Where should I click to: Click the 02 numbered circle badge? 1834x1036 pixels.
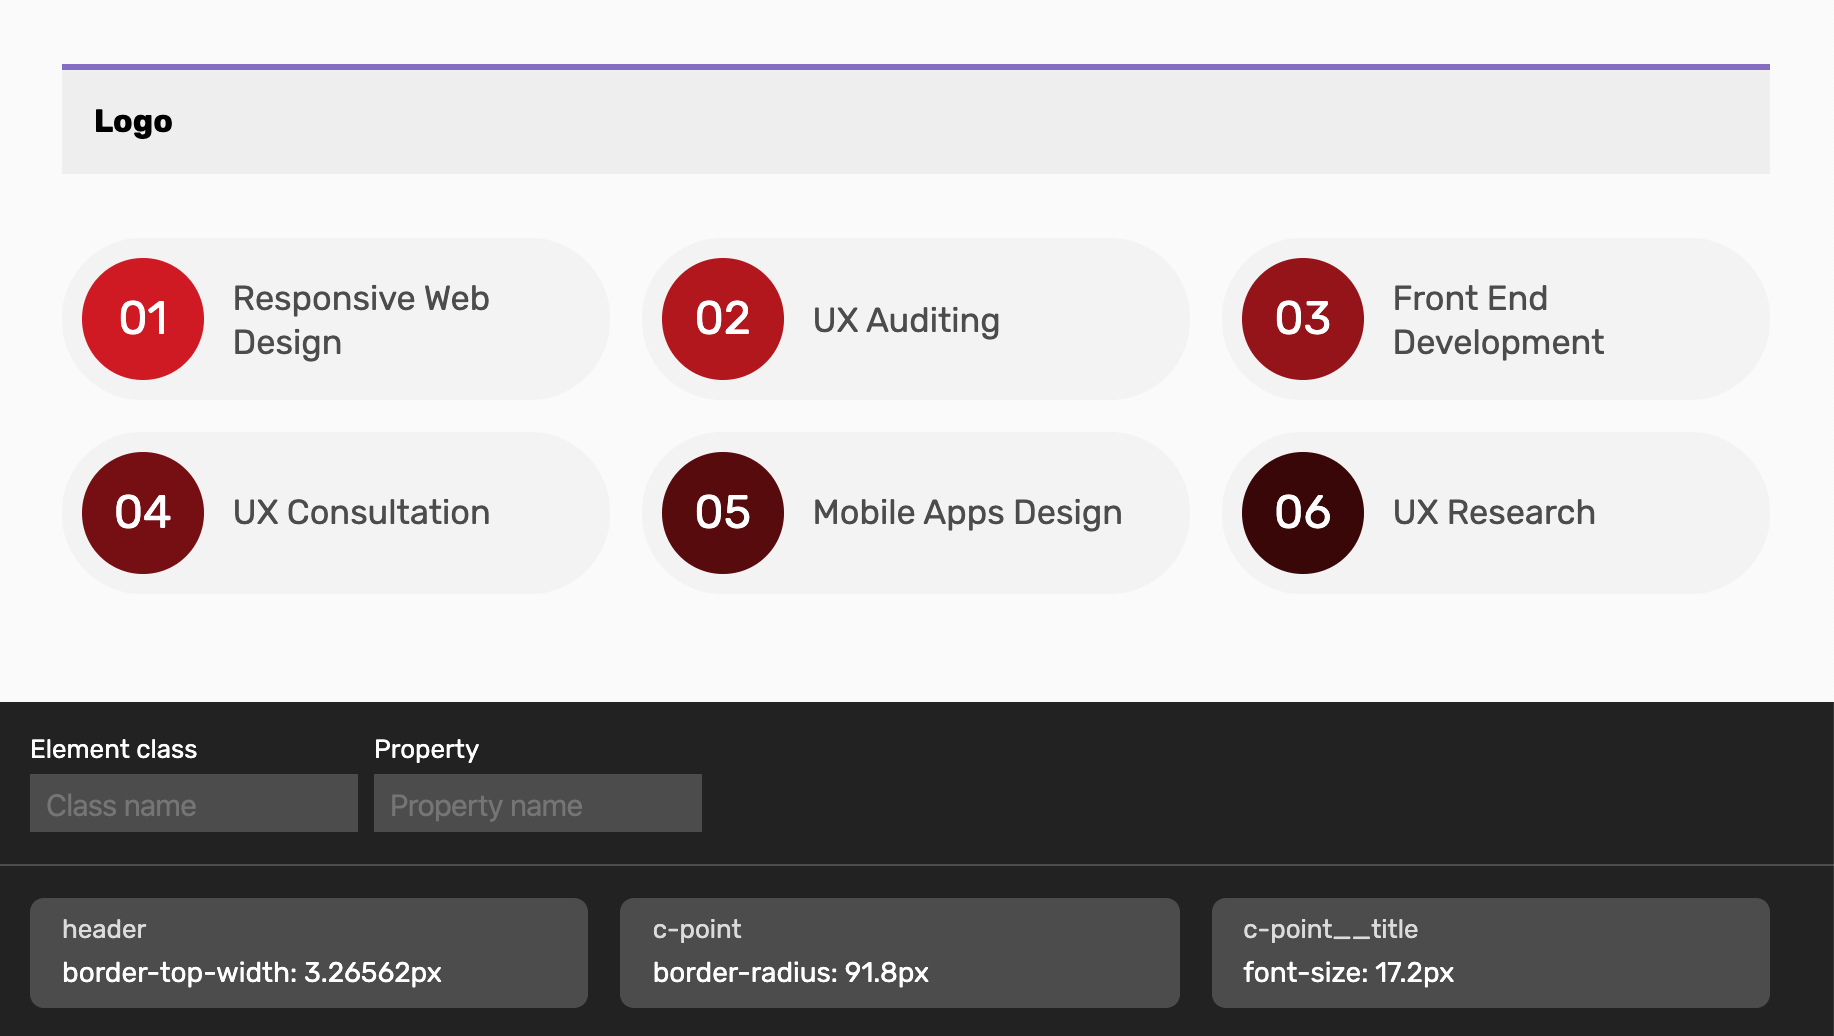723,319
